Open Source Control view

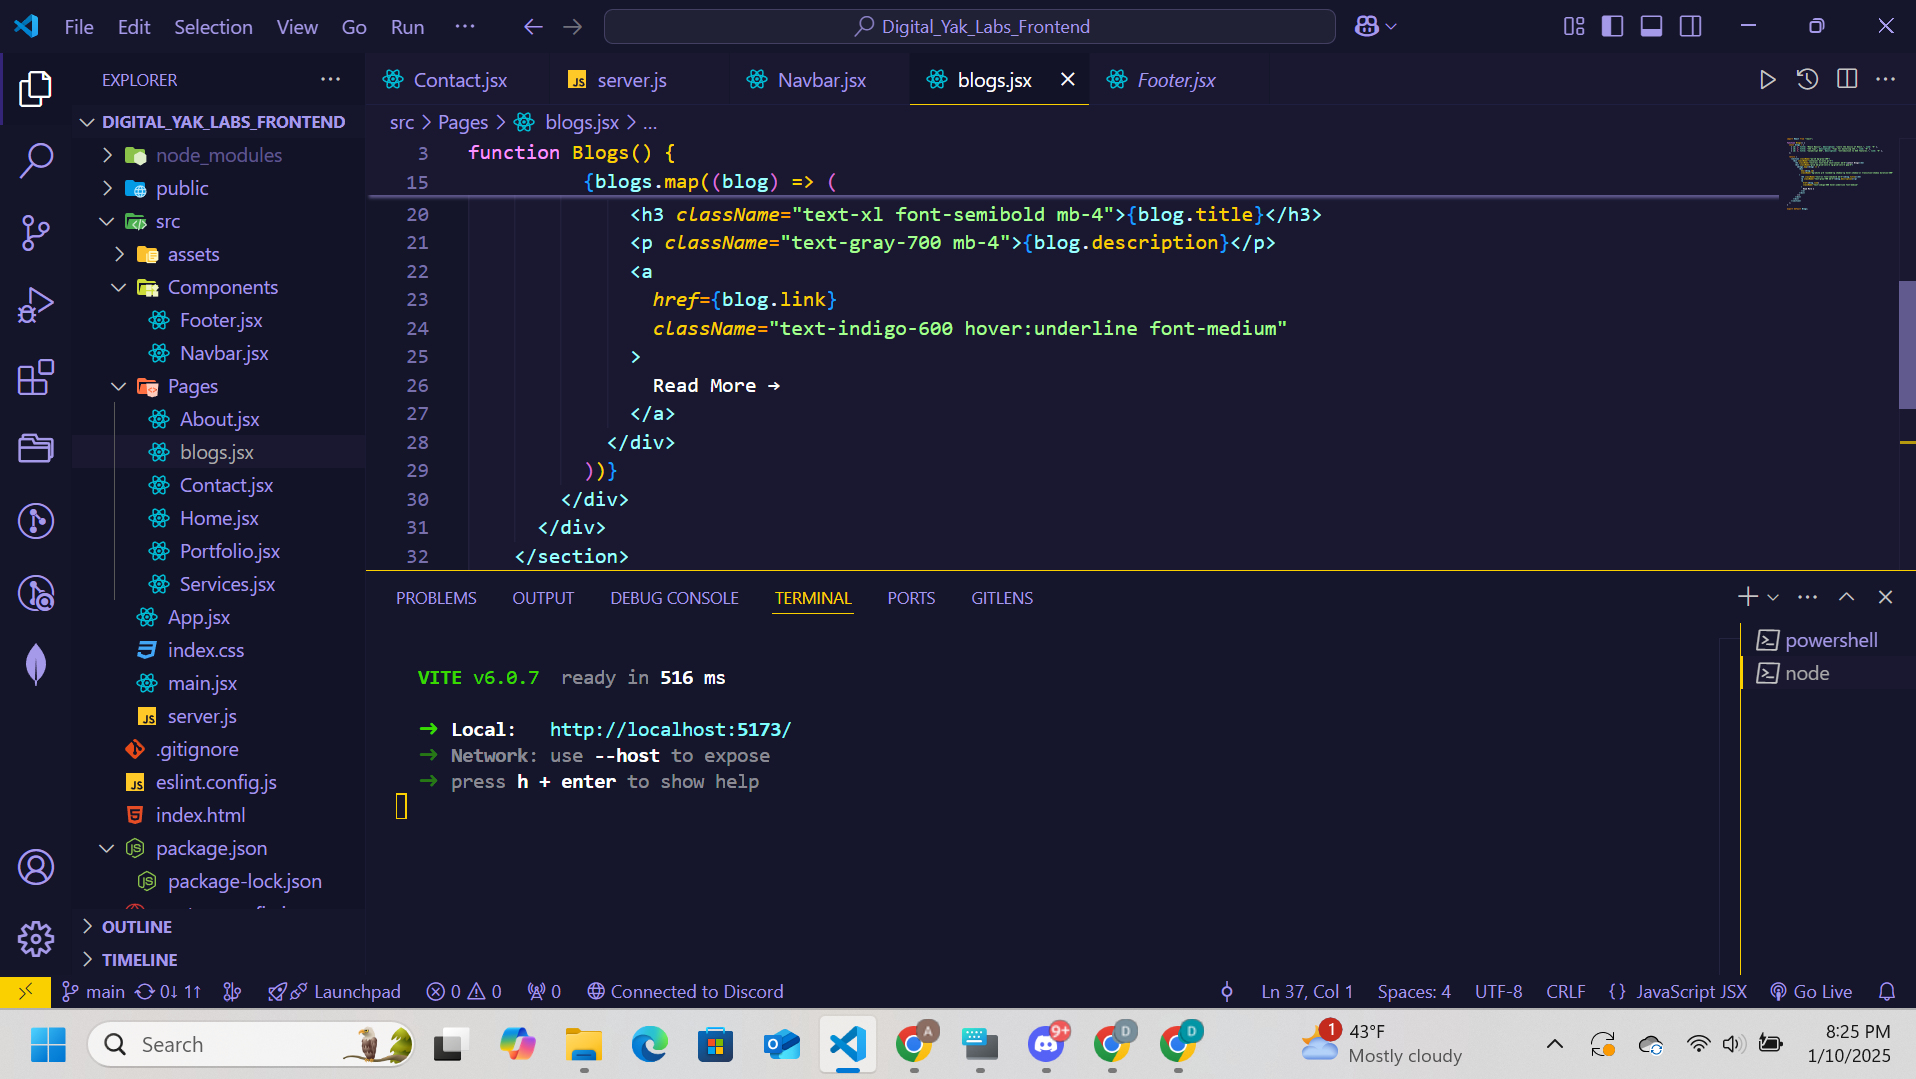(x=36, y=233)
